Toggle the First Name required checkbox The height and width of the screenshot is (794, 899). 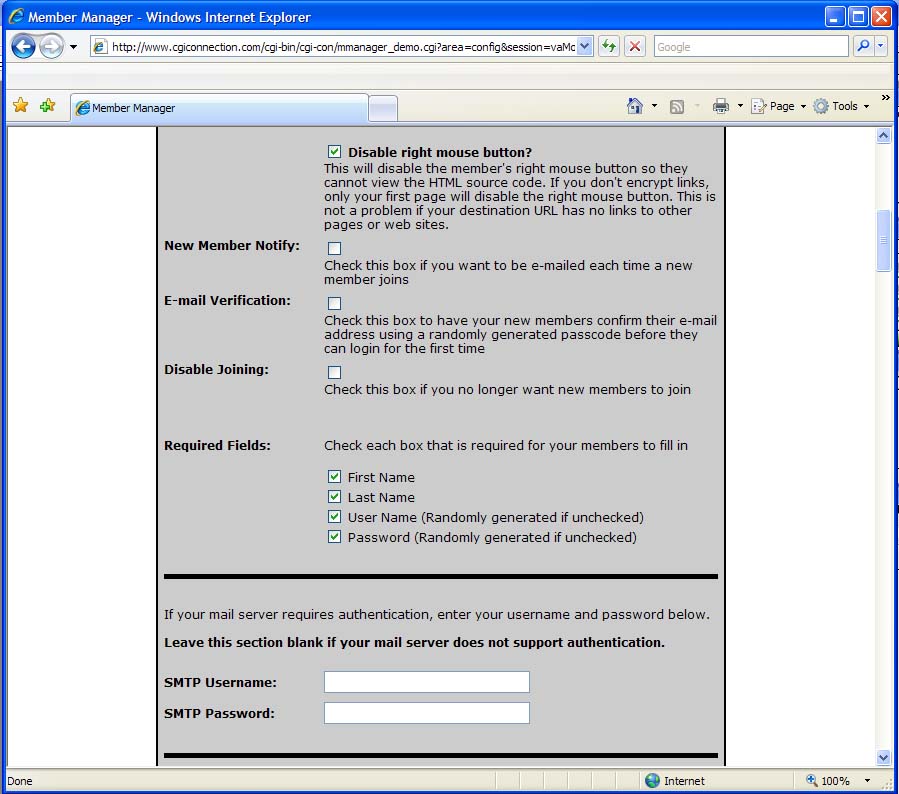(334, 476)
